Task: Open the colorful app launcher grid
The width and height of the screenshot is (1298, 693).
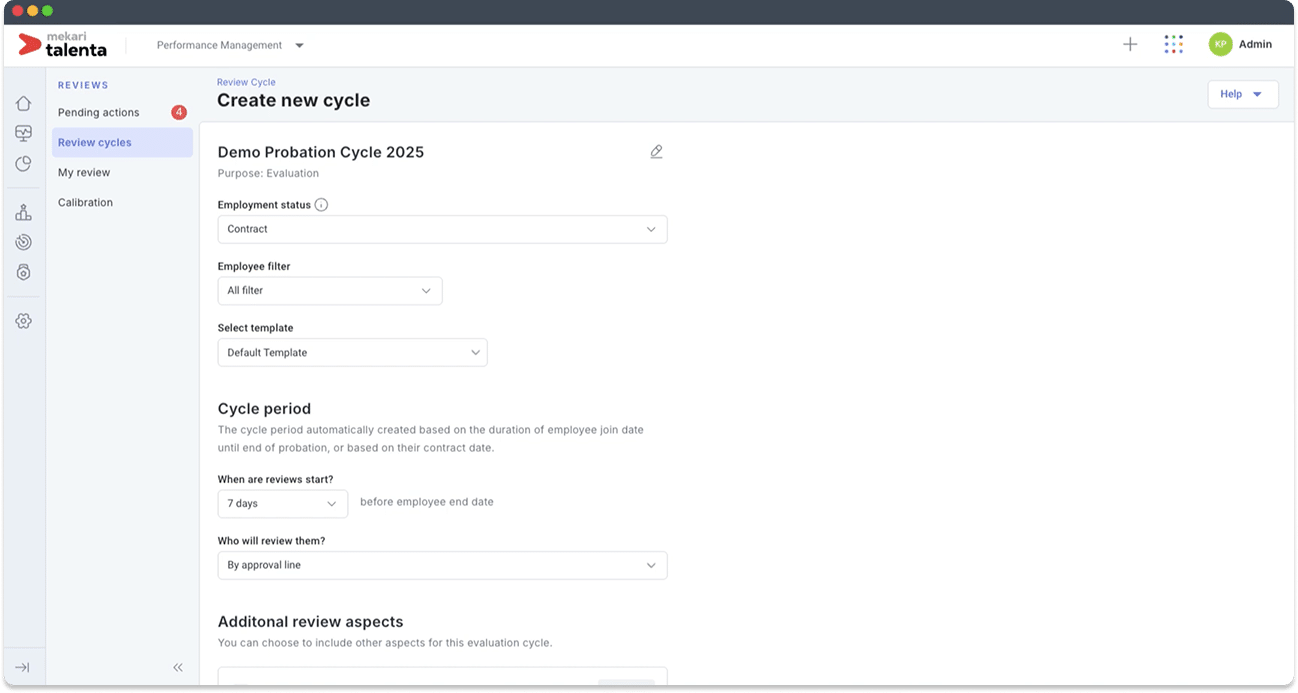Action: [x=1173, y=44]
